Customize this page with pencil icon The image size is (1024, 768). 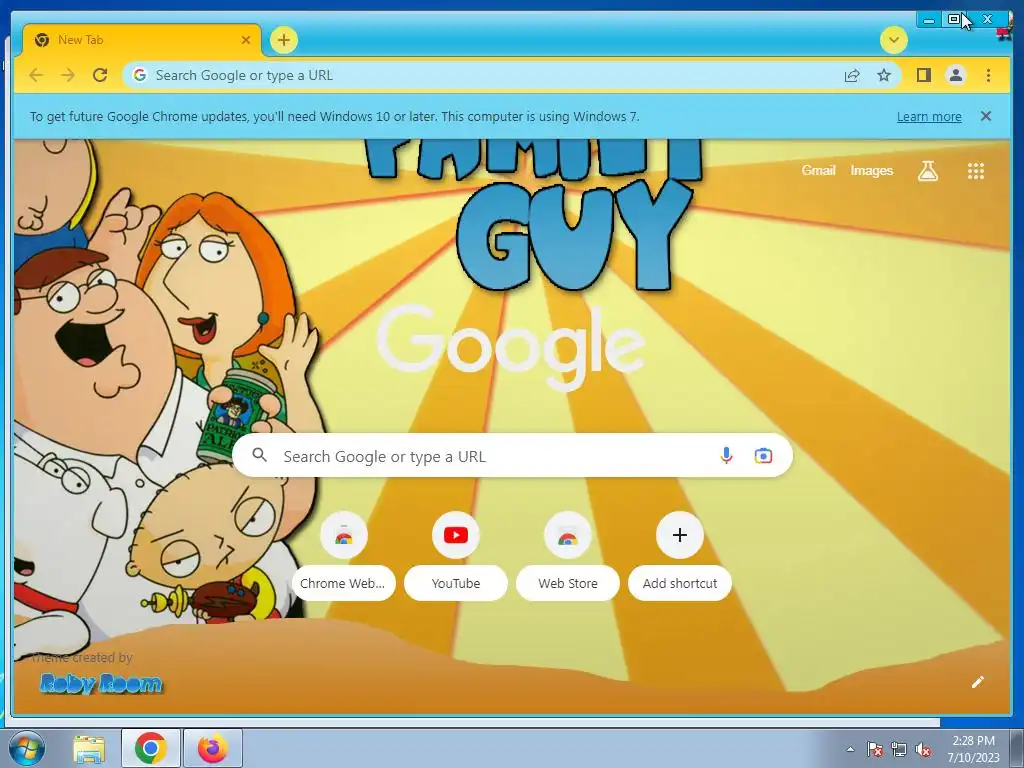(x=977, y=682)
